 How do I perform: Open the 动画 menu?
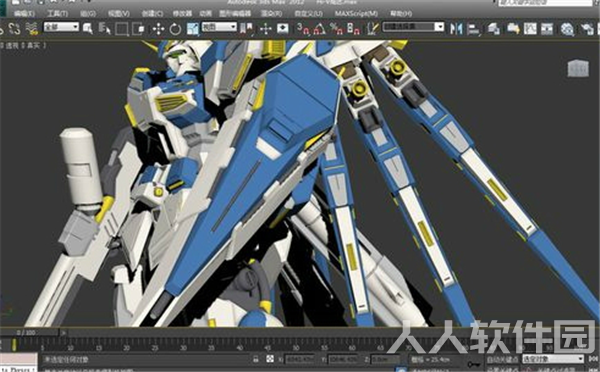pyautogui.click(x=205, y=13)
